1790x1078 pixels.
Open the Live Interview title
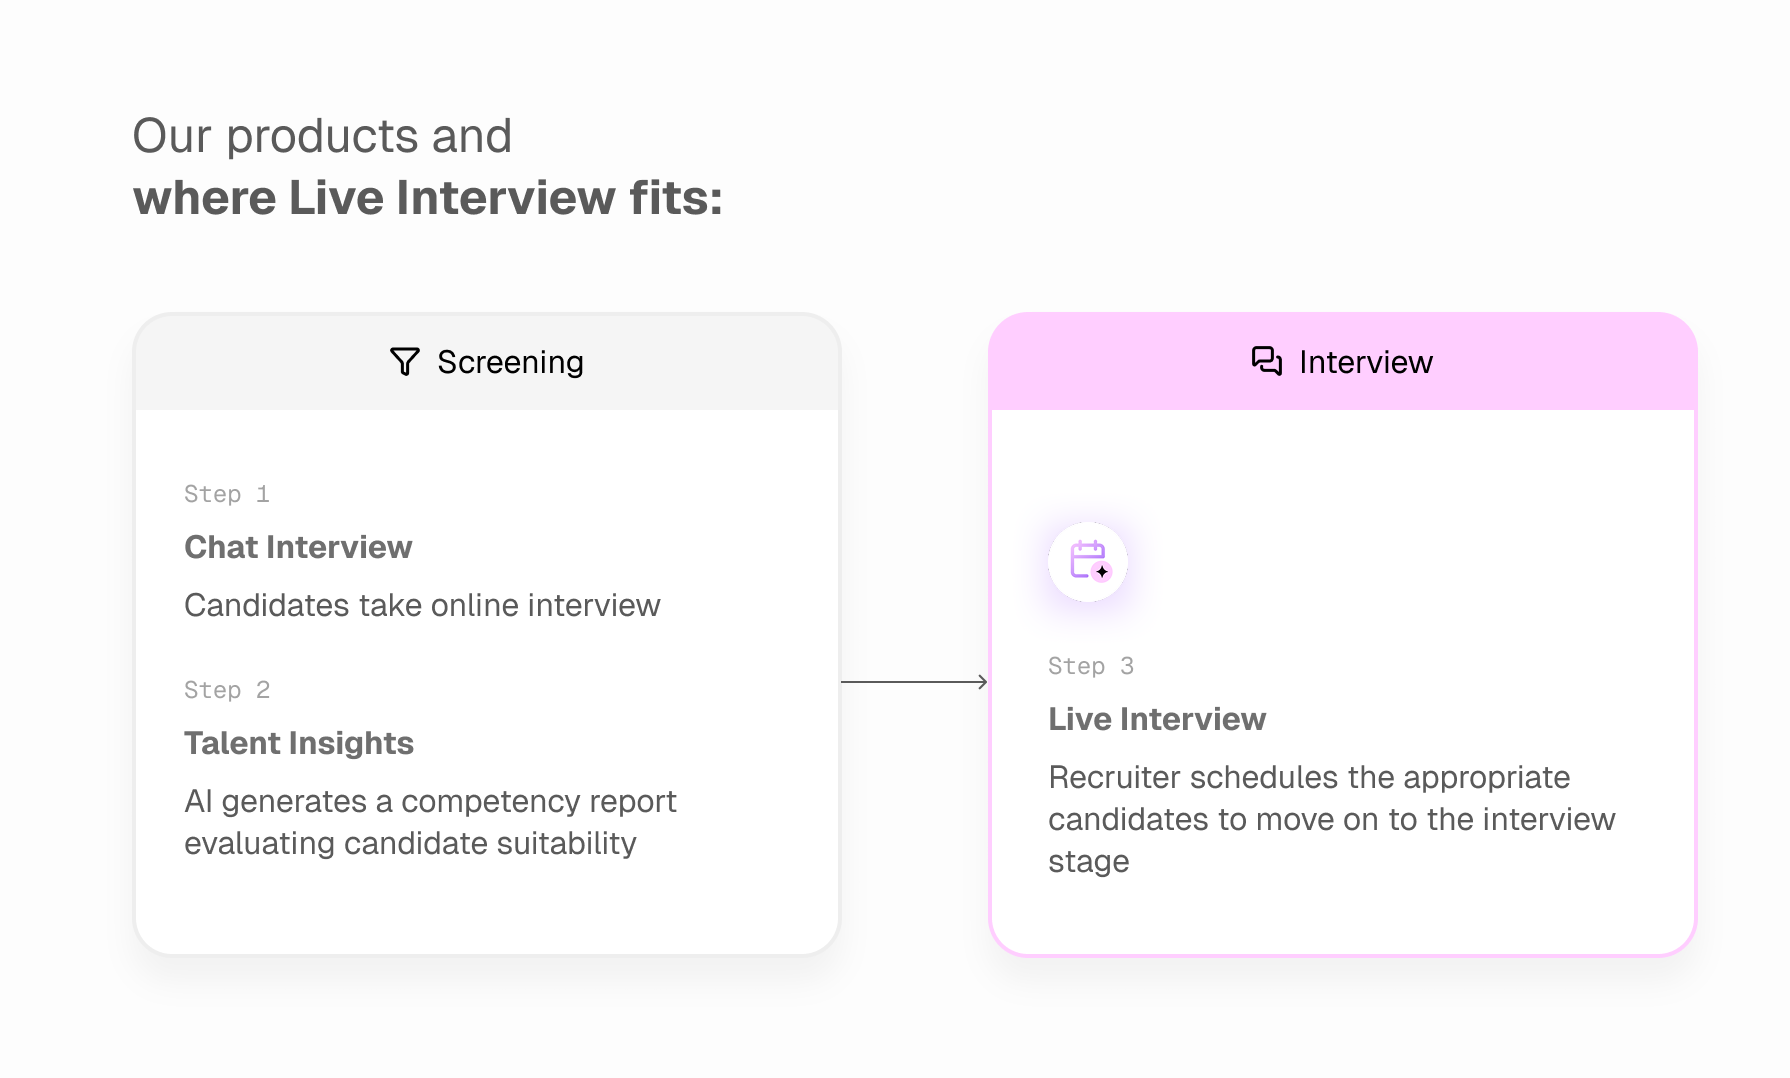1157,719
